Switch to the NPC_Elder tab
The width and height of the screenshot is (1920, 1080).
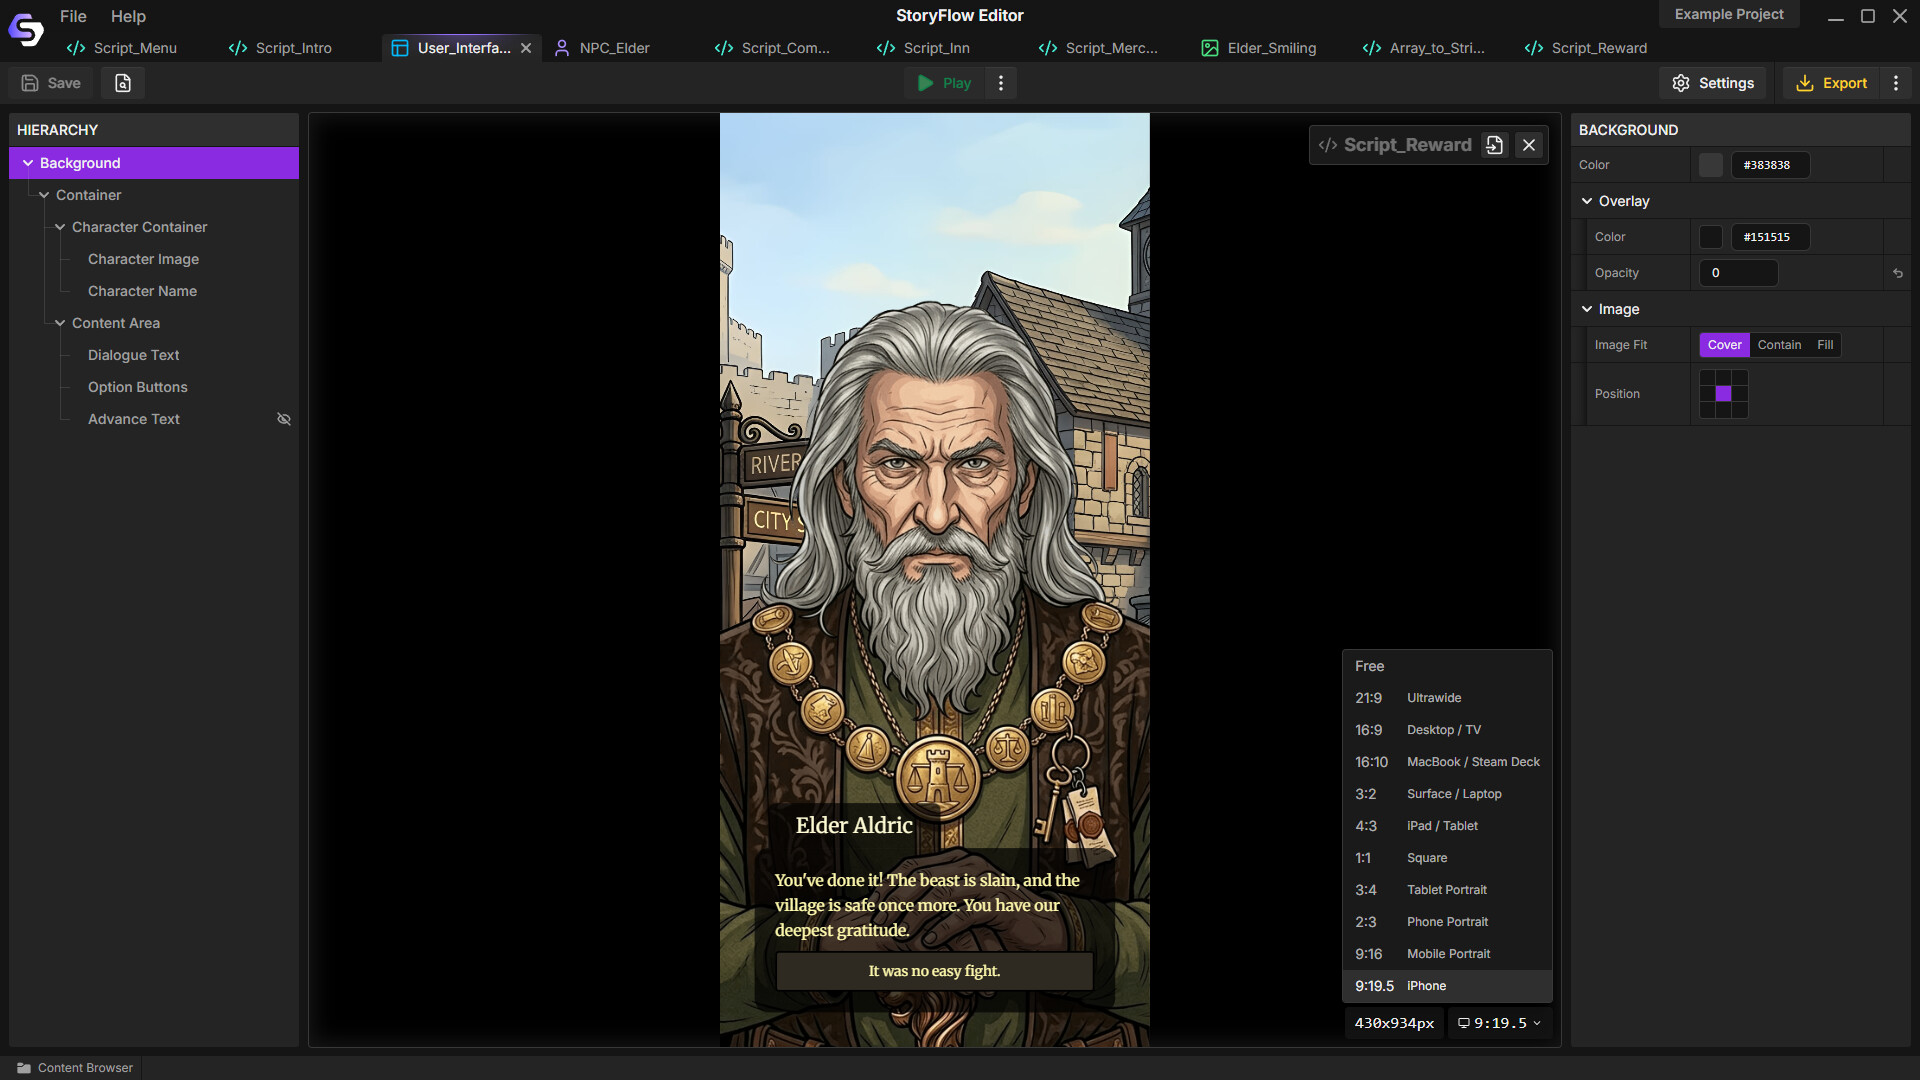(x=603, y=48)
